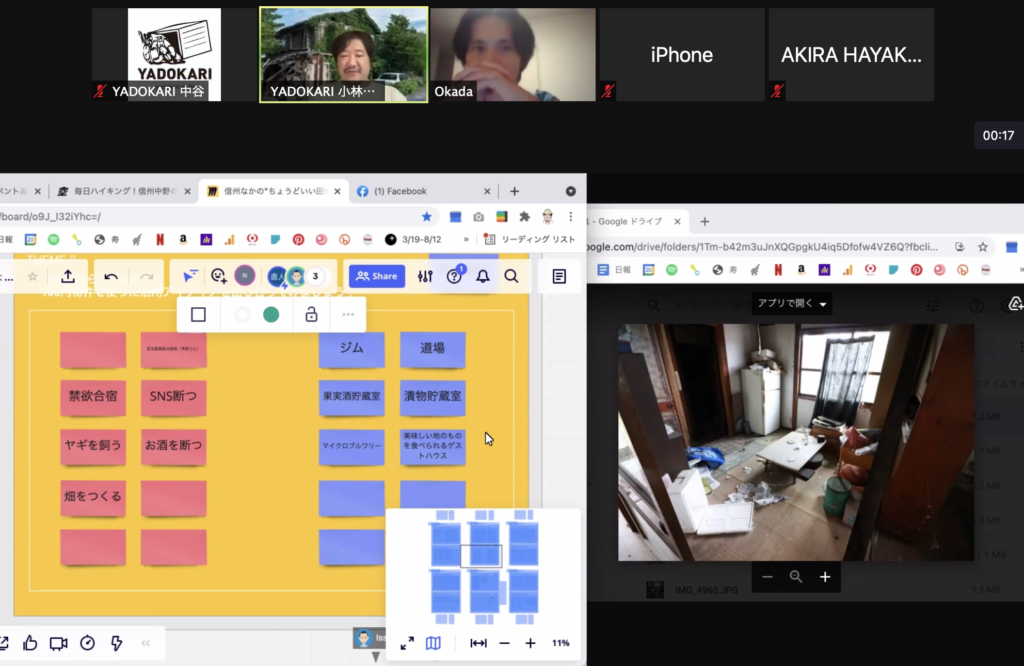The height and width of the screenshot is (666, 1024).
Task: Start Miro video chat icon
Action: [x=59, y=643]
